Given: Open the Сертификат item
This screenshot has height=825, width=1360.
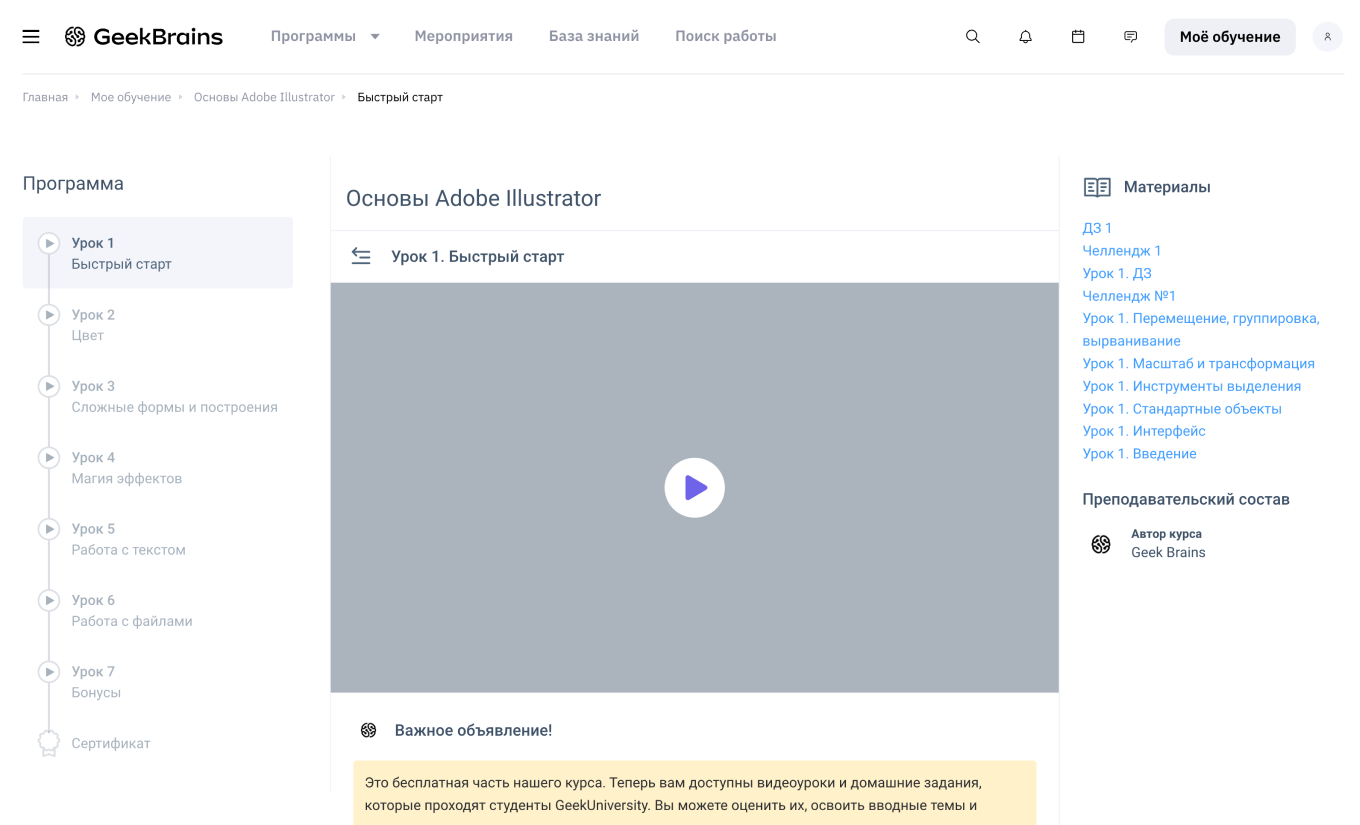Looking at the screenshot, I should (x=111, y=744).
